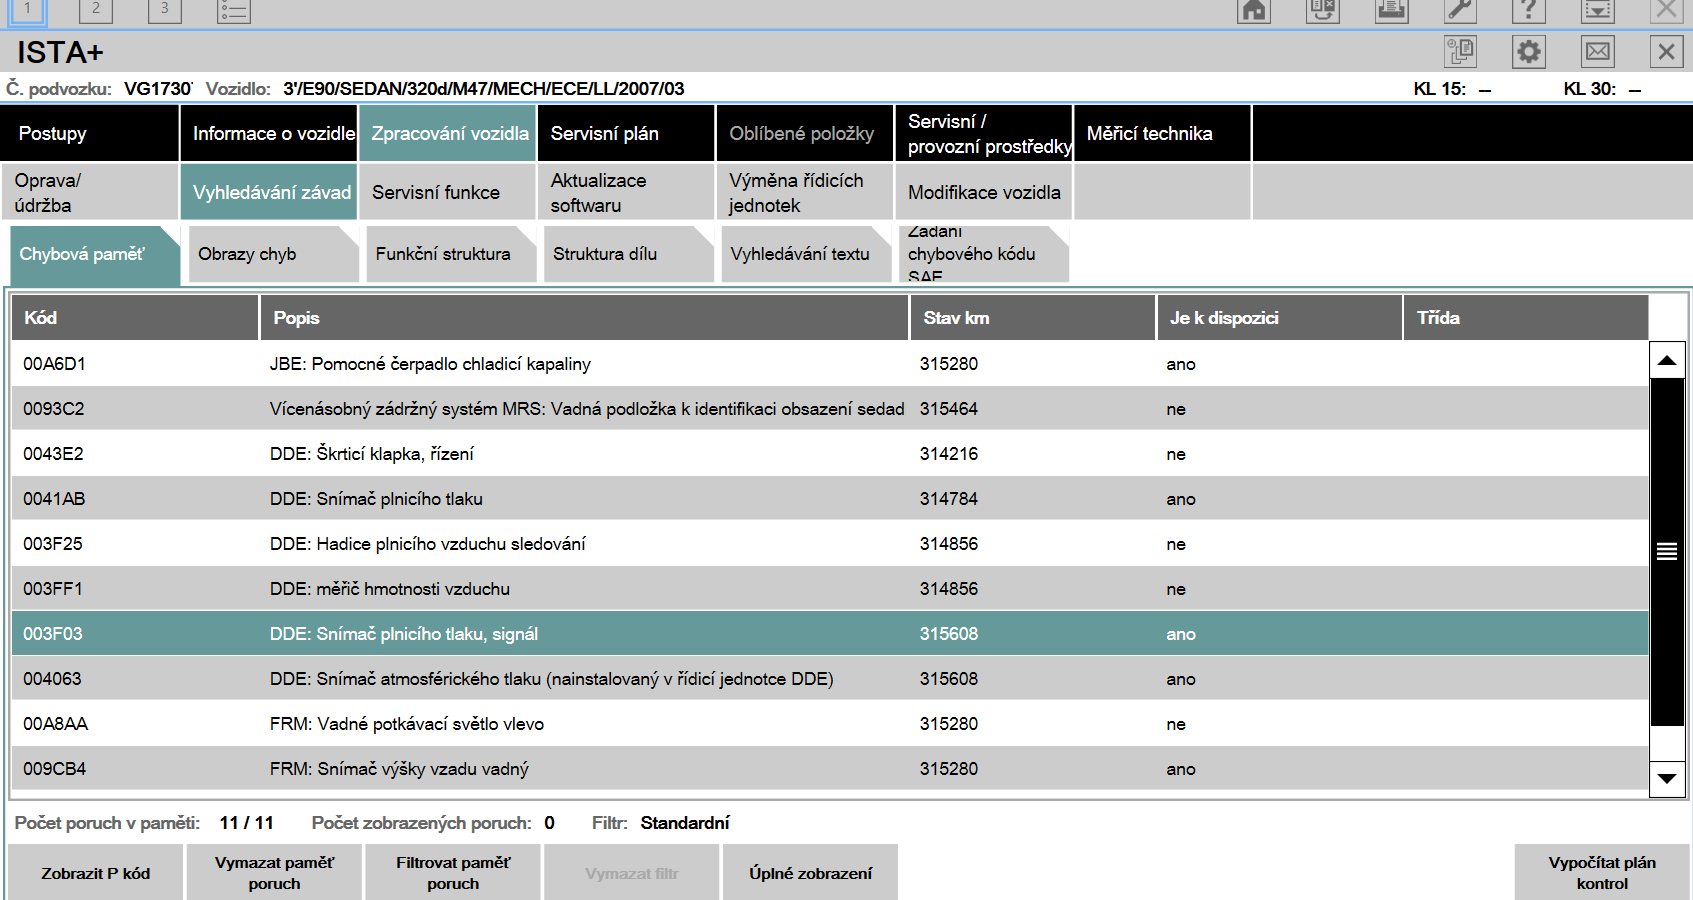
Task: Switch to session number 2
Action: tap(95, 10)
